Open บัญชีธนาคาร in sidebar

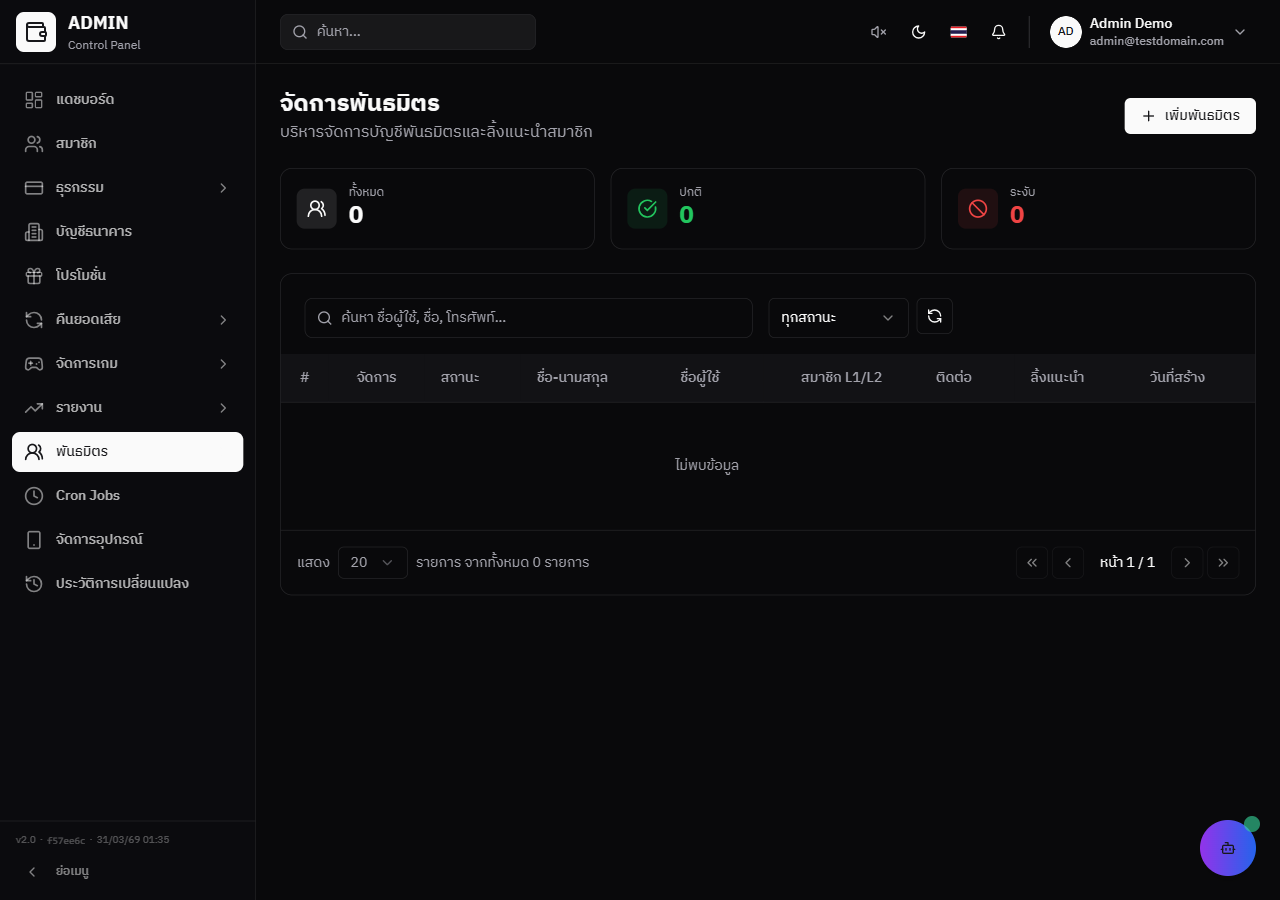pos(127,232)
